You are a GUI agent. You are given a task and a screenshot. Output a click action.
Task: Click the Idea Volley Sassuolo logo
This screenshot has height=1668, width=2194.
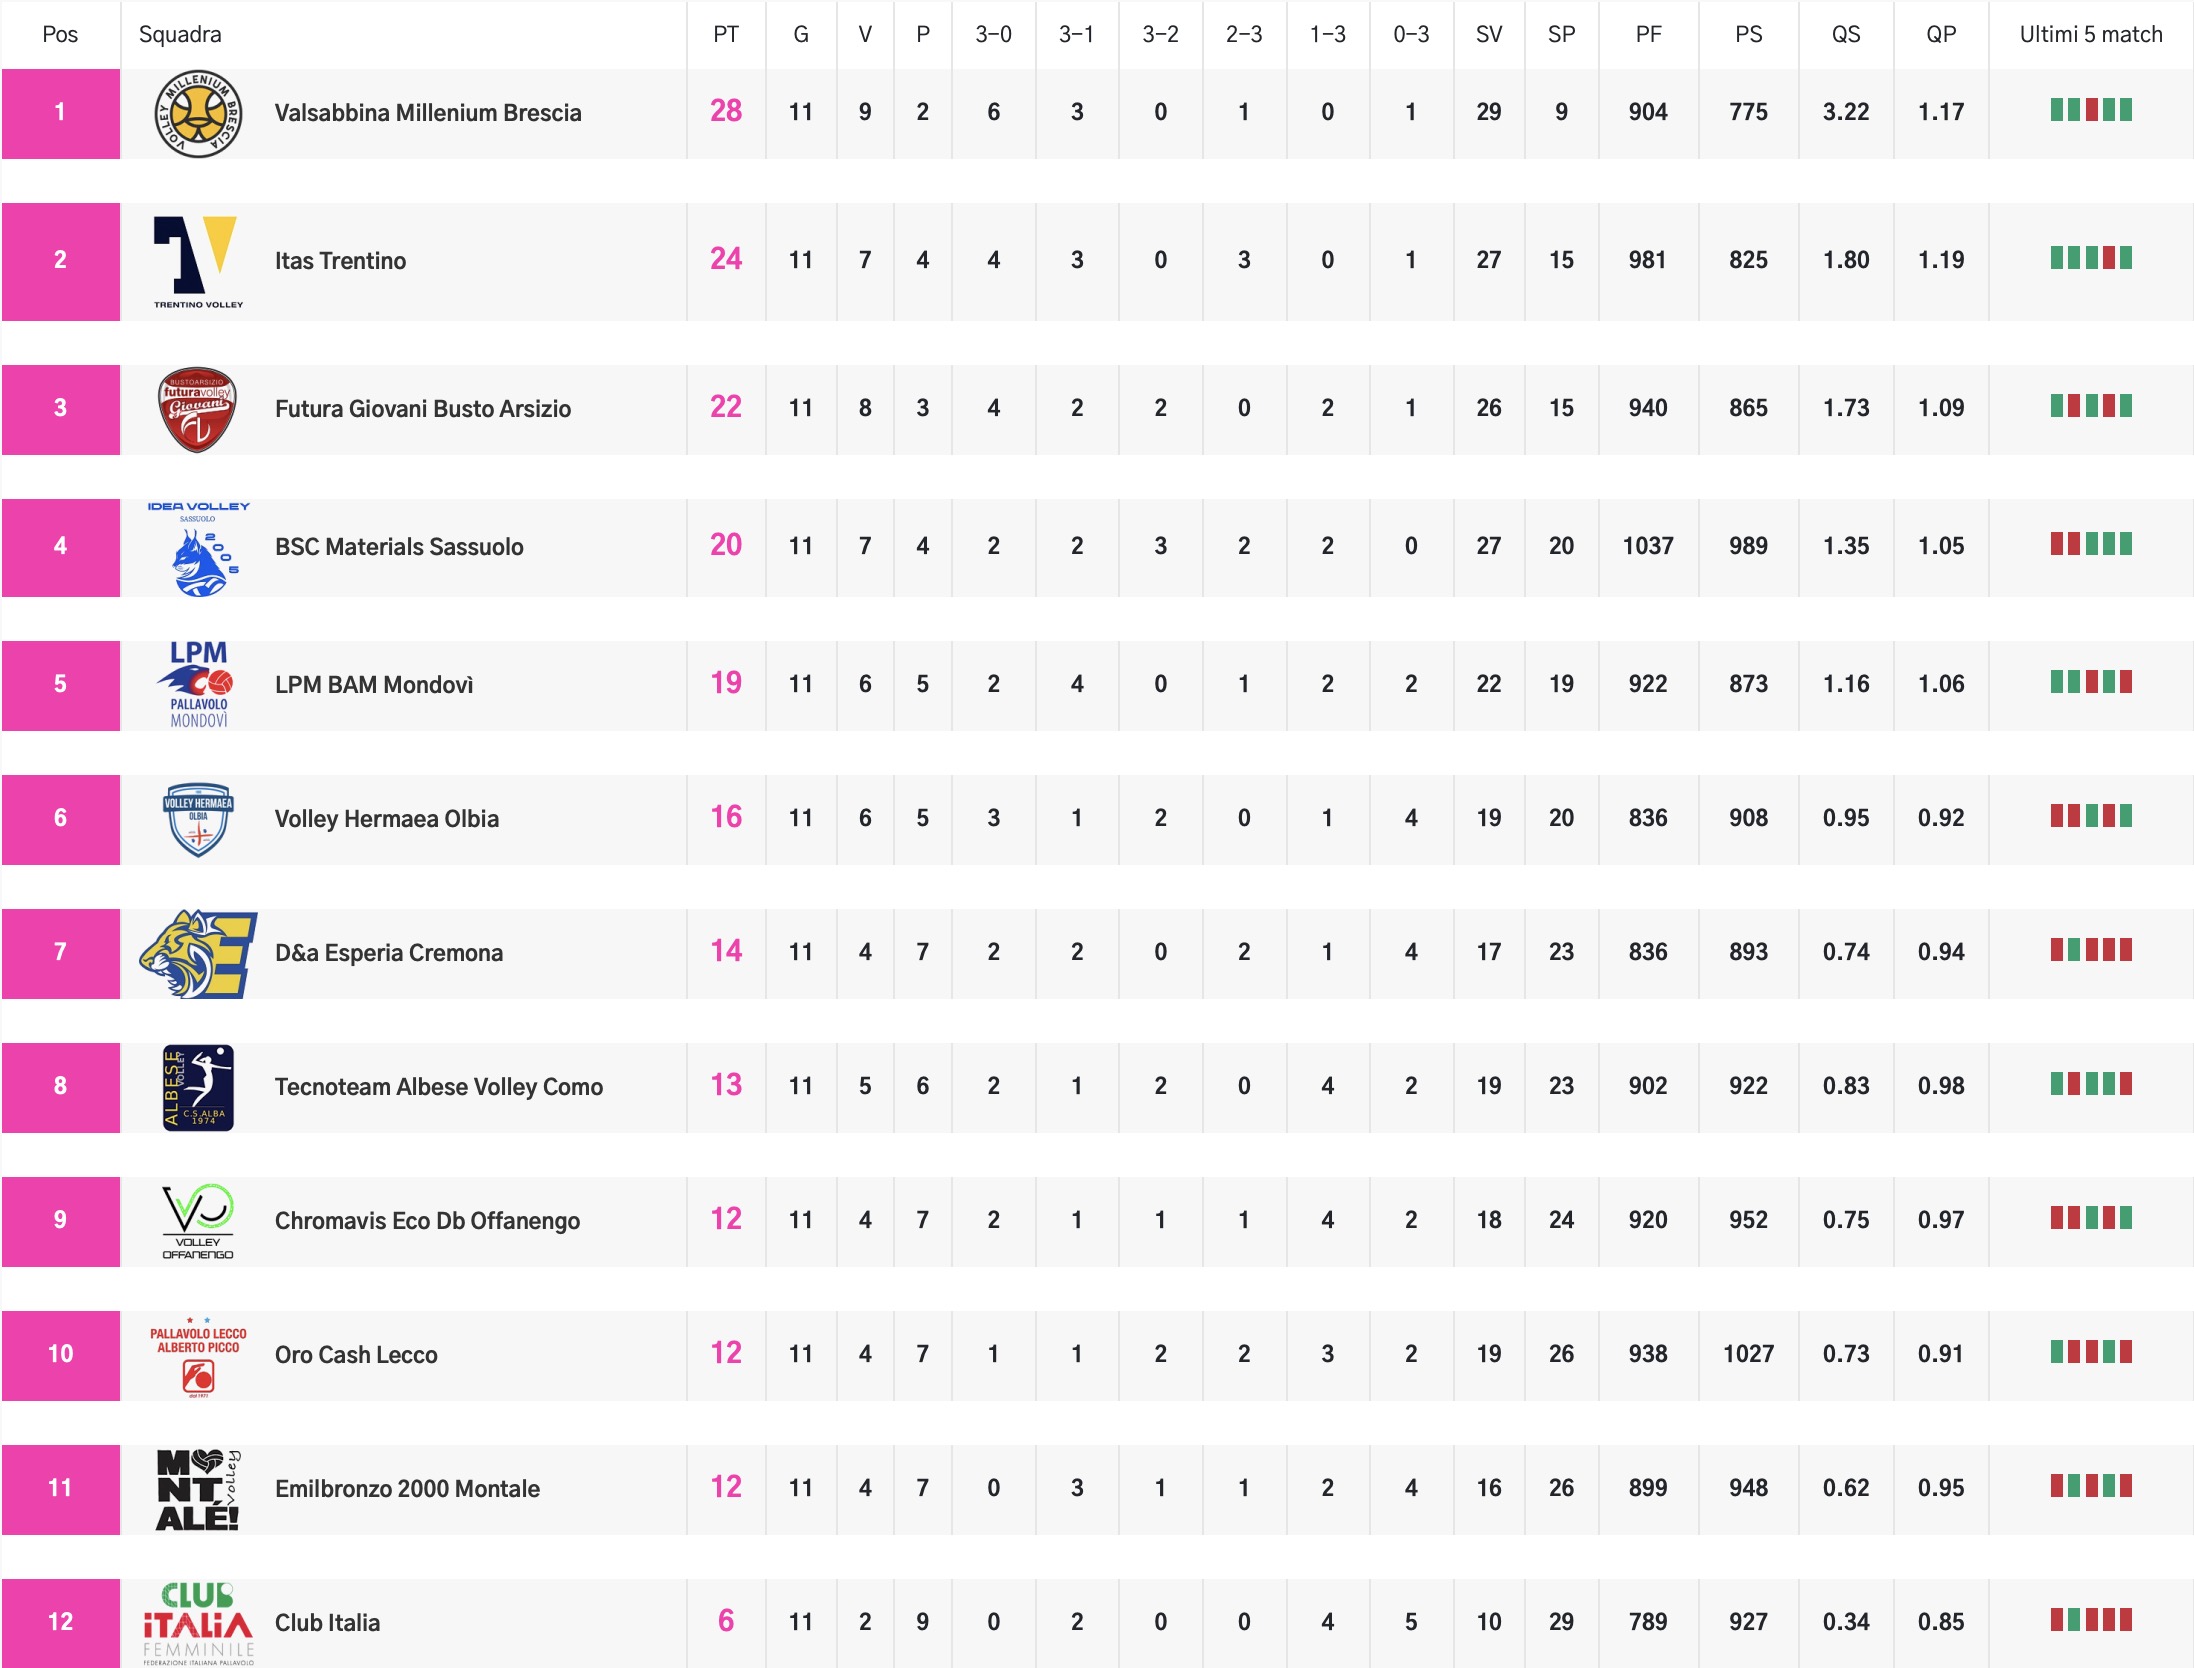[x=198, y=548]
